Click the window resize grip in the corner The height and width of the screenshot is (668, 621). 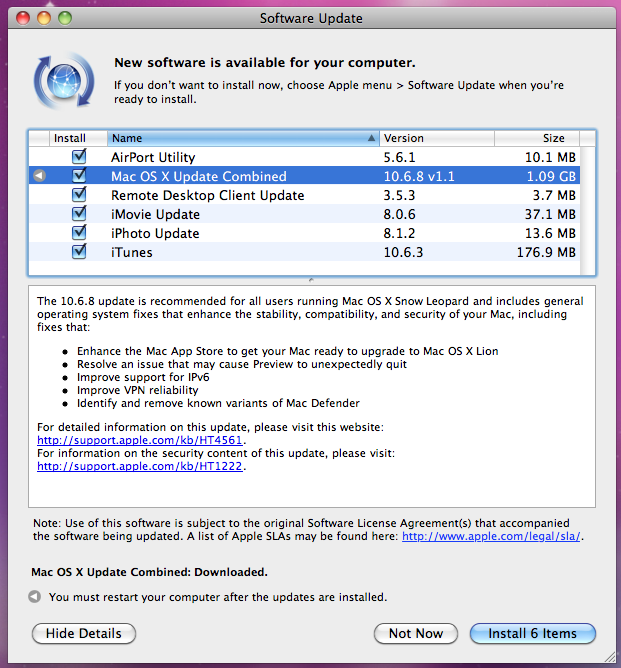[610, 656]
